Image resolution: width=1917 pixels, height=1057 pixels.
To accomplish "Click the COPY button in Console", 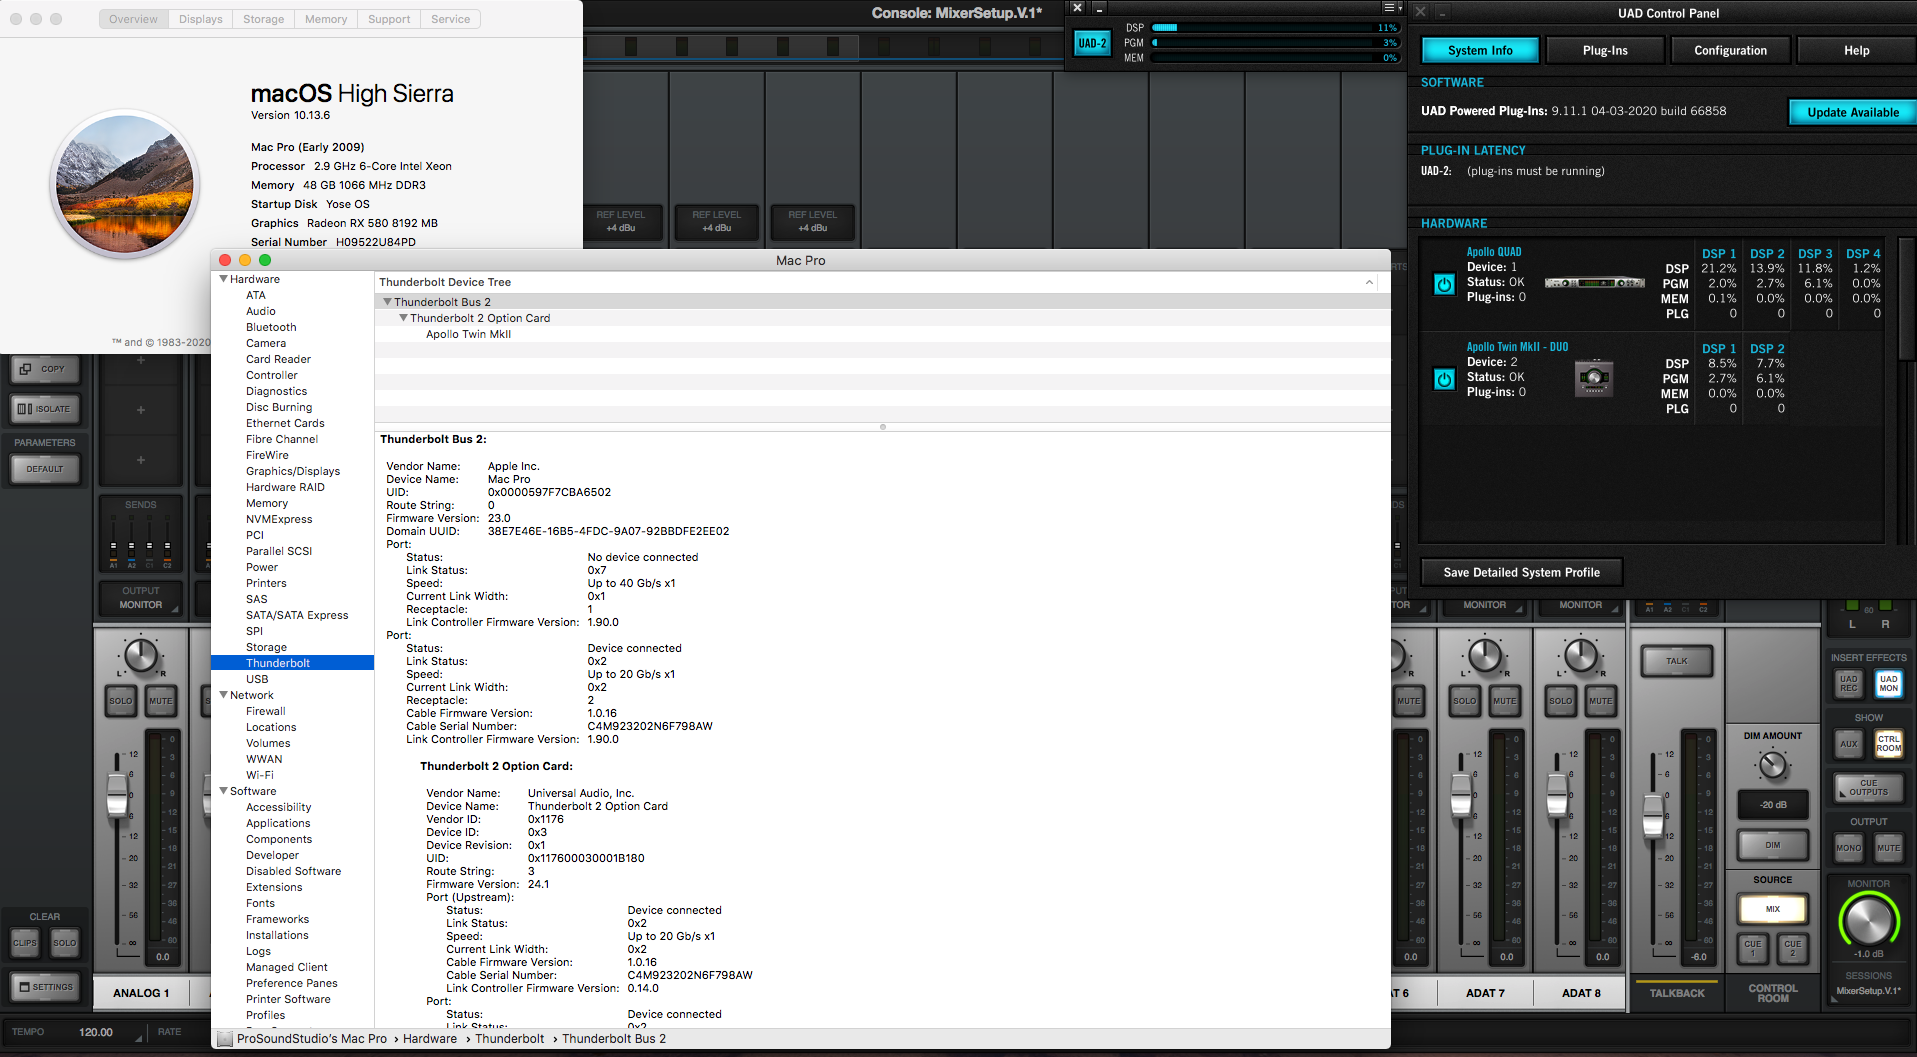I will pos(44,369).
